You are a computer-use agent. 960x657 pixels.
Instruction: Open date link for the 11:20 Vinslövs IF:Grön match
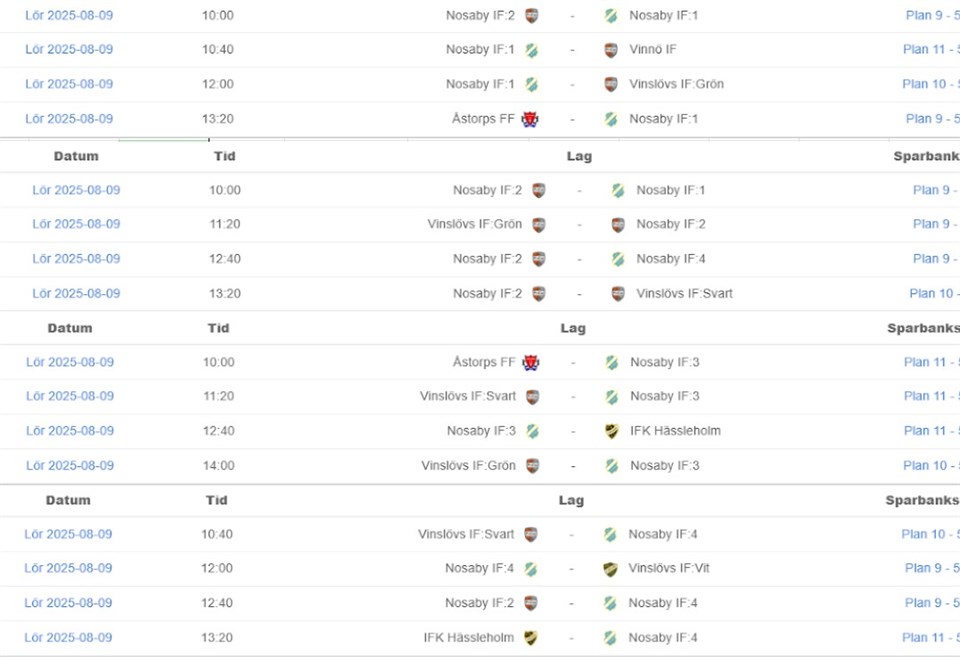(x=76, y=225)
